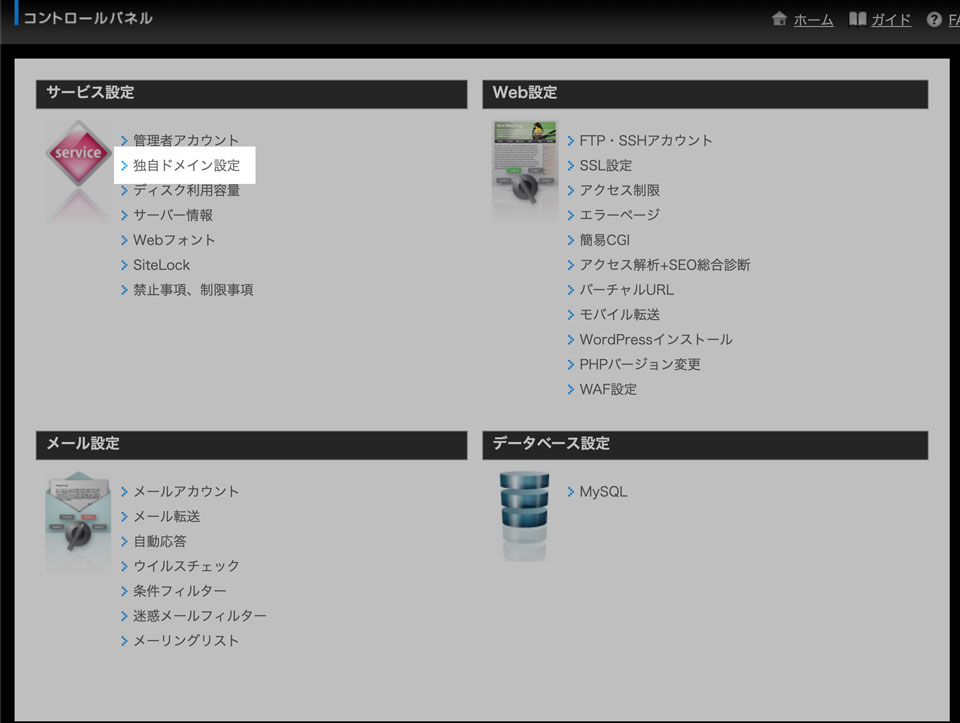Open 迷惑メールフィルター settings
Image resolution: width=960 pixels, height=723 pixels.
coord(200,616)
